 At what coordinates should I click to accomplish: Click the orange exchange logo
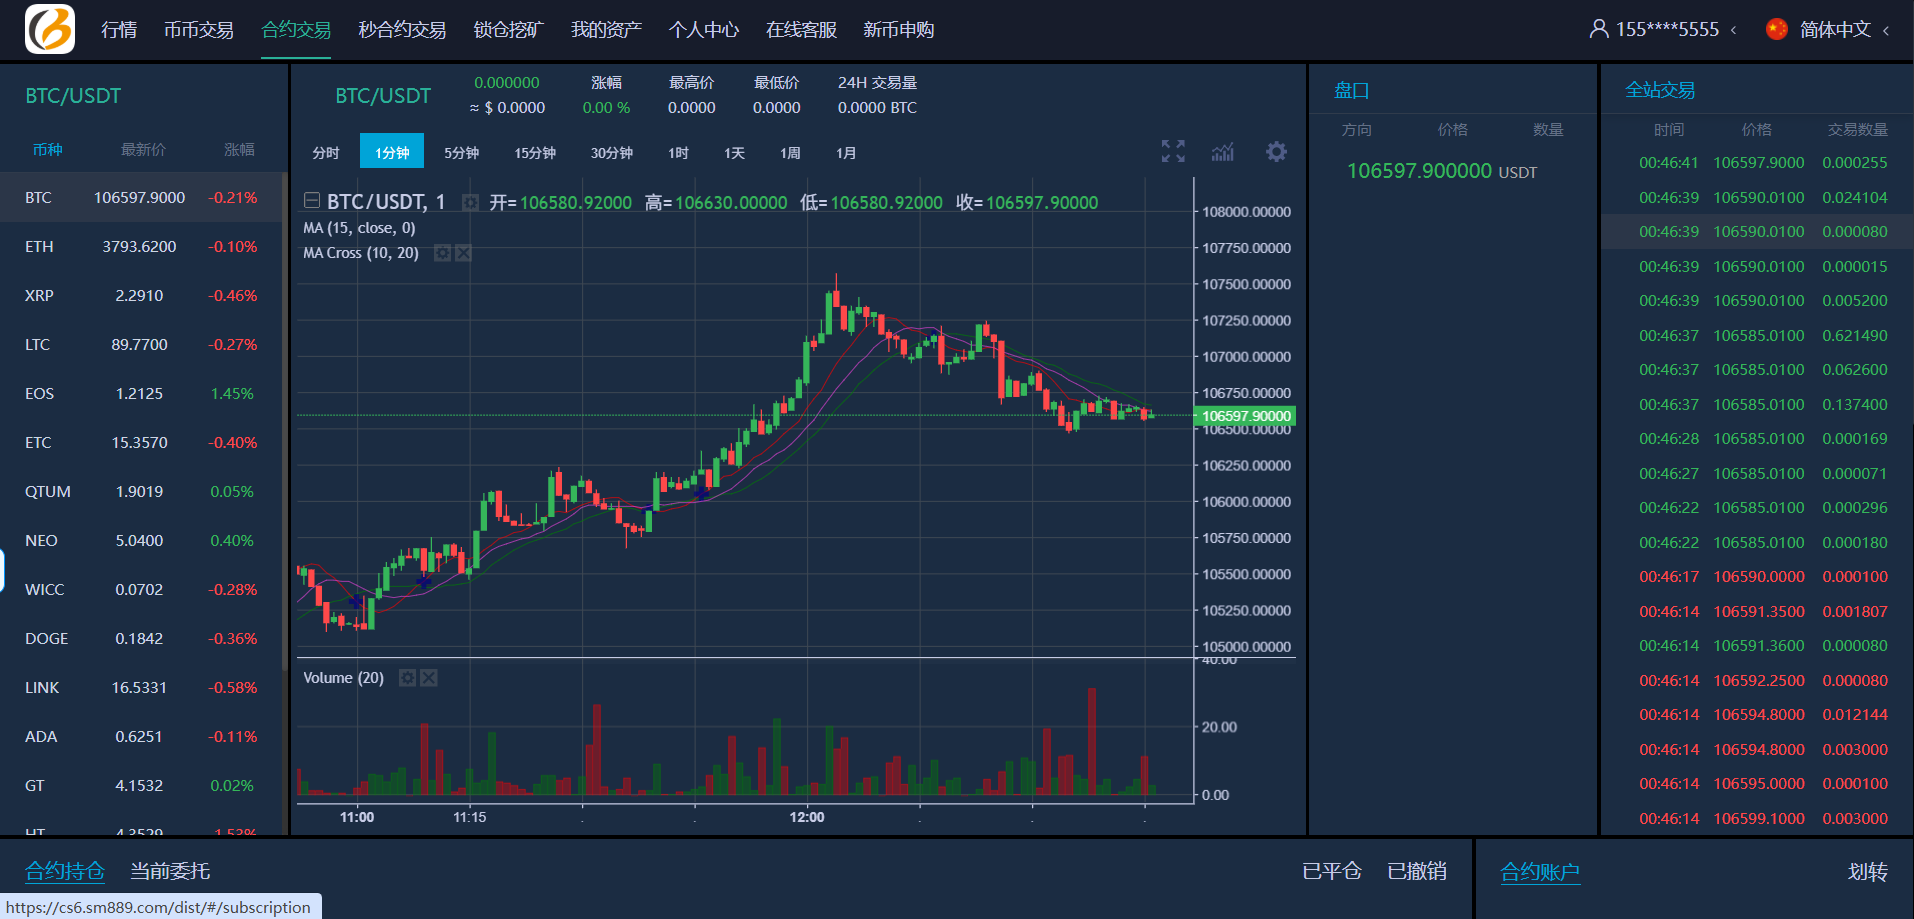[x=50, y=29]
